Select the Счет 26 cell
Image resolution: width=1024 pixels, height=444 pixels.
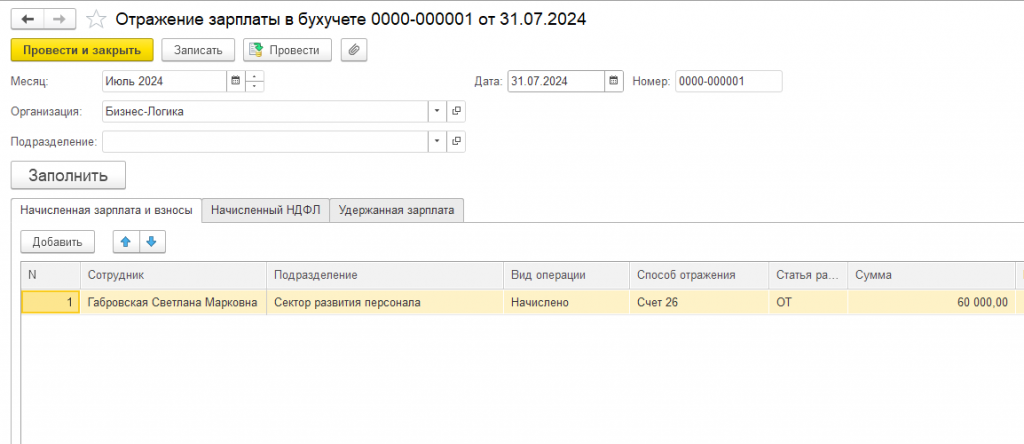(x=699, y=302)
